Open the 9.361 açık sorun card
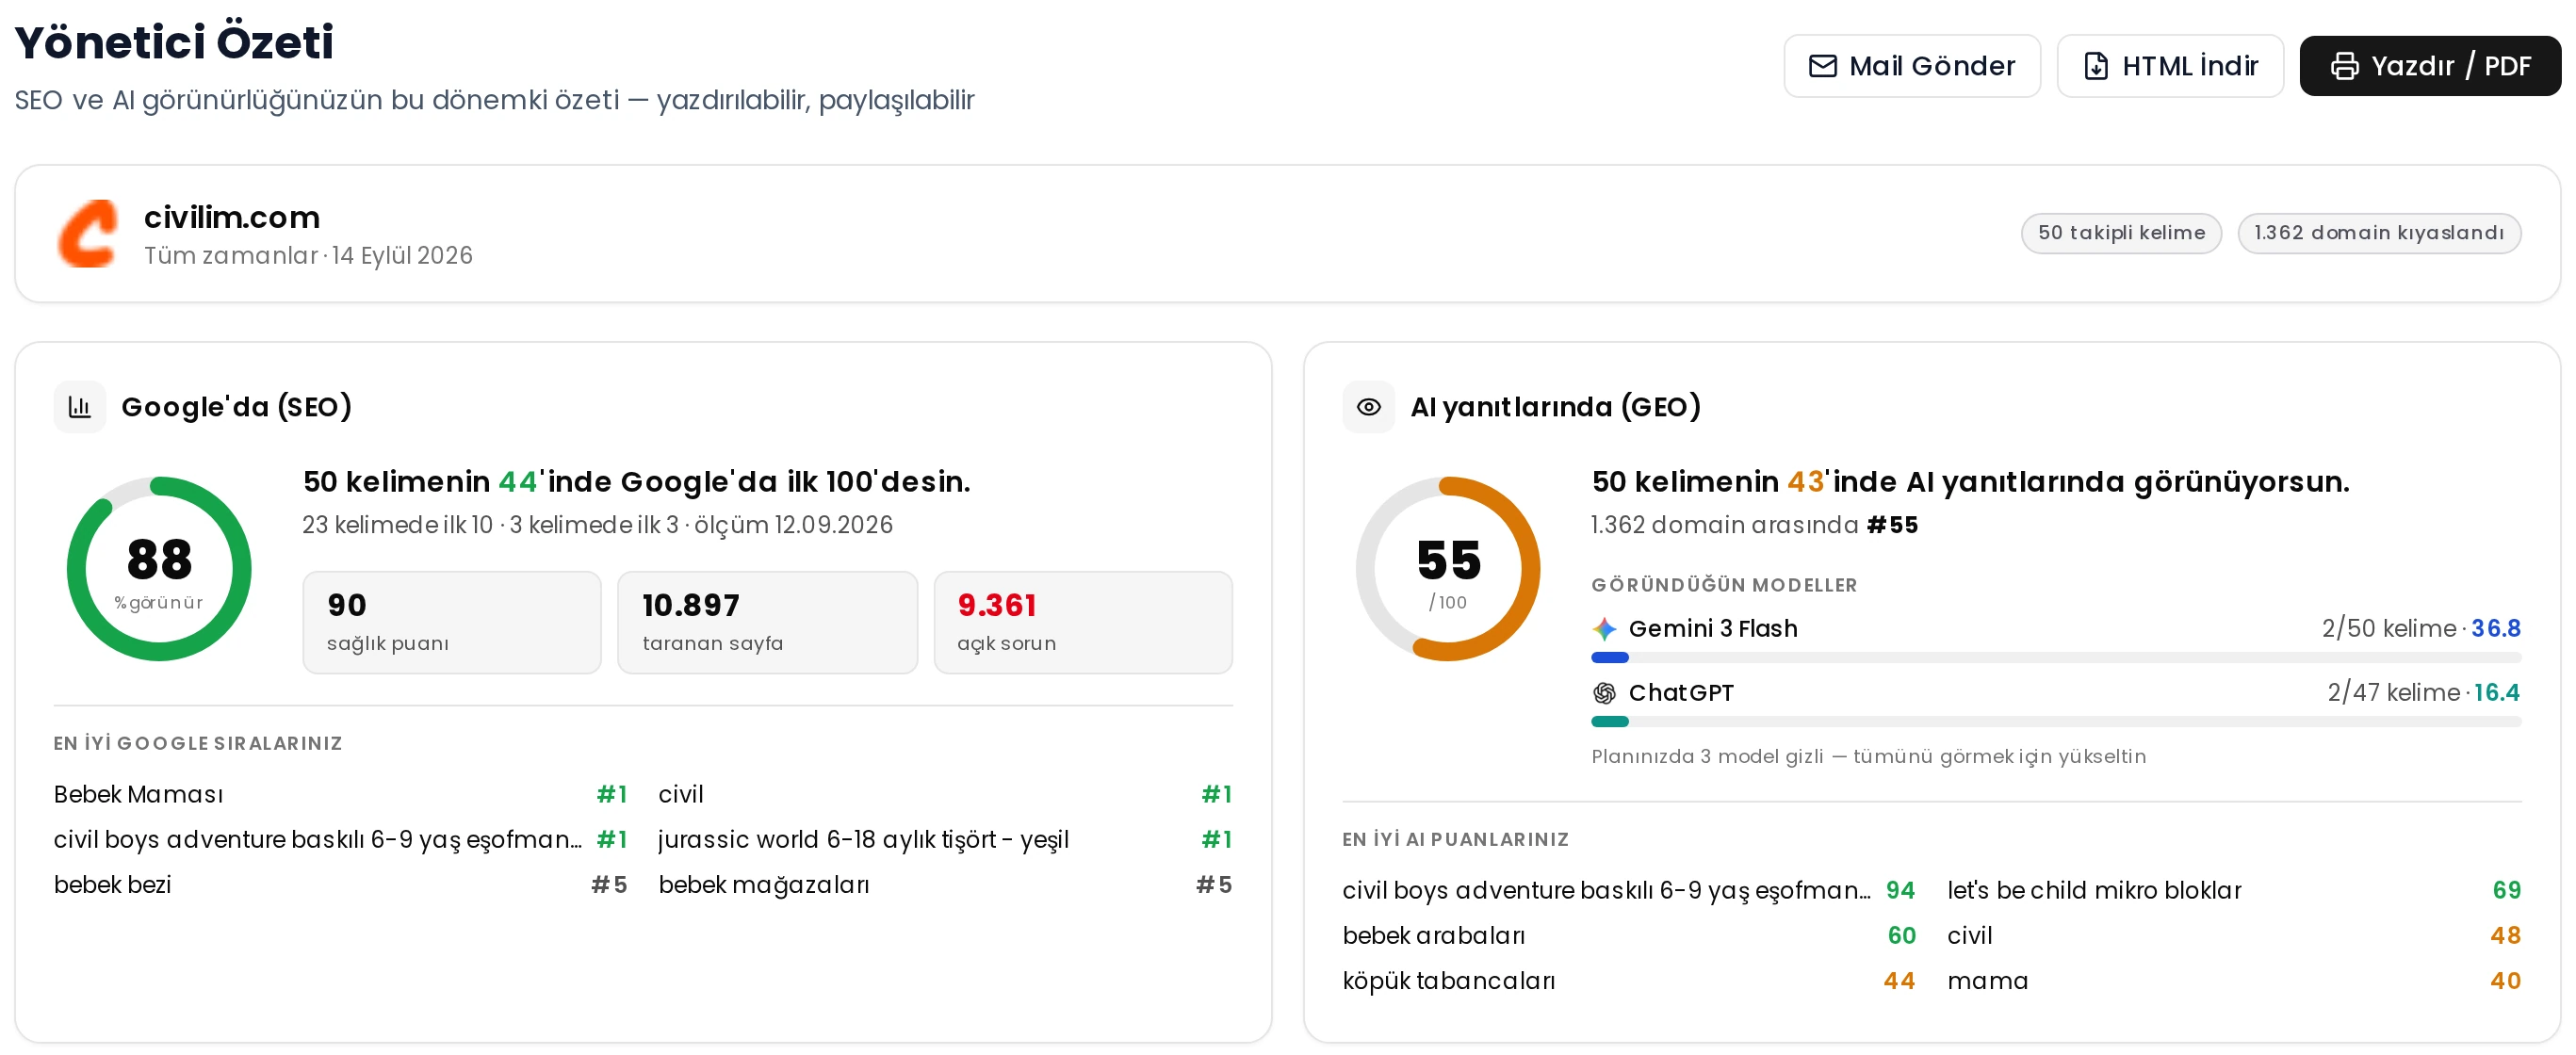Viewport: 2576px width, 1055px height. (1082, 623)
